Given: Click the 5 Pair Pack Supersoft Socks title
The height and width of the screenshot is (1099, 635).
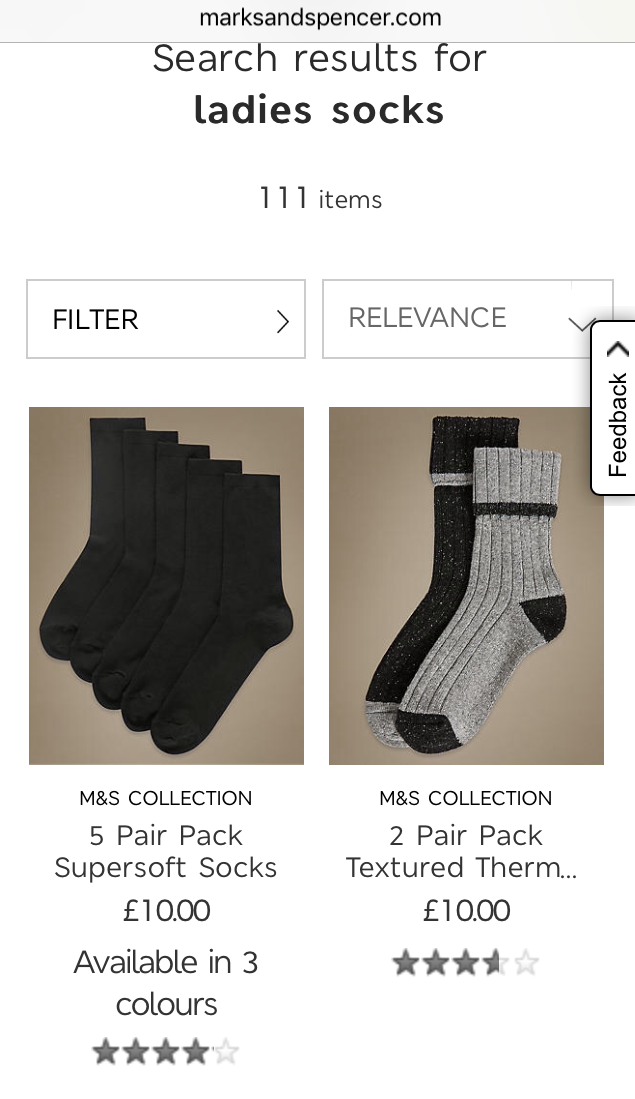Looking at the screenshot, I should [x=166, y=852].
